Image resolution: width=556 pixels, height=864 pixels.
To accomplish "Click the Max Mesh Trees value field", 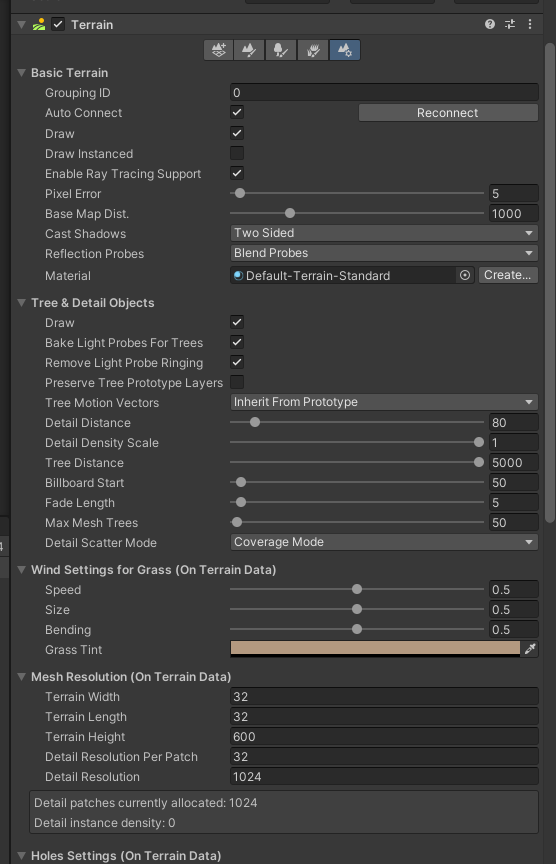I will point(514,522).
